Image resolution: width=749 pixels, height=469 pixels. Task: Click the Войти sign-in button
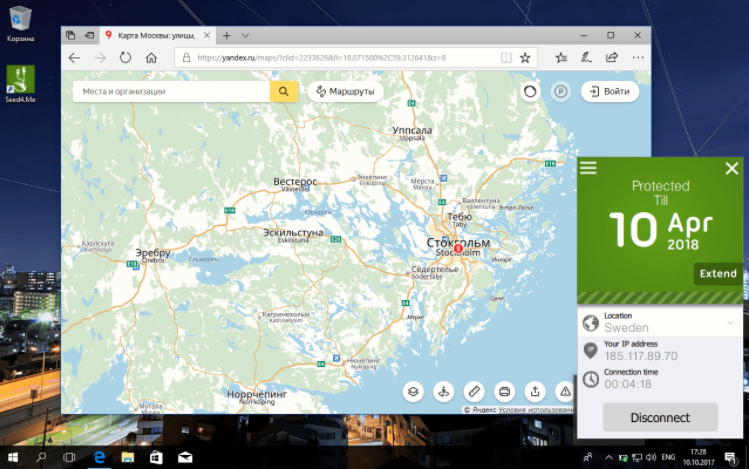tap(610, 91)
